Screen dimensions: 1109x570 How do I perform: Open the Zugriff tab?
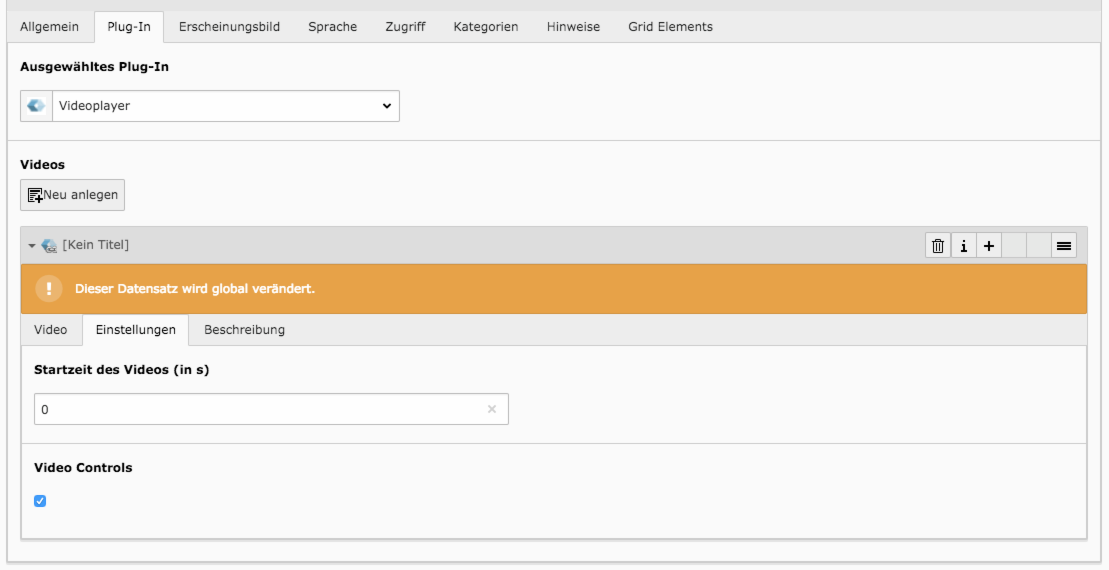405,27
